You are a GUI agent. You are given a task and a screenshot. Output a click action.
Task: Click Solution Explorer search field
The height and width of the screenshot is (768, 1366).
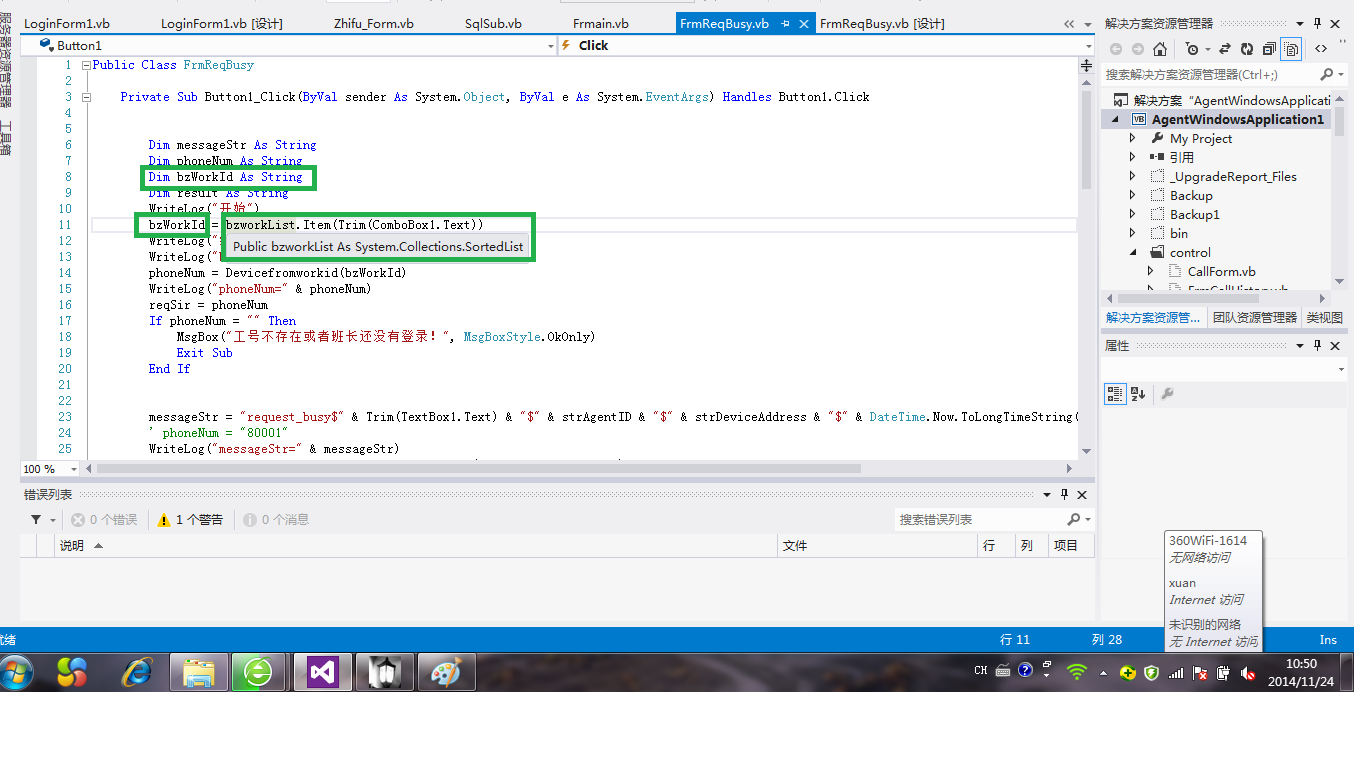[1210, 74]
